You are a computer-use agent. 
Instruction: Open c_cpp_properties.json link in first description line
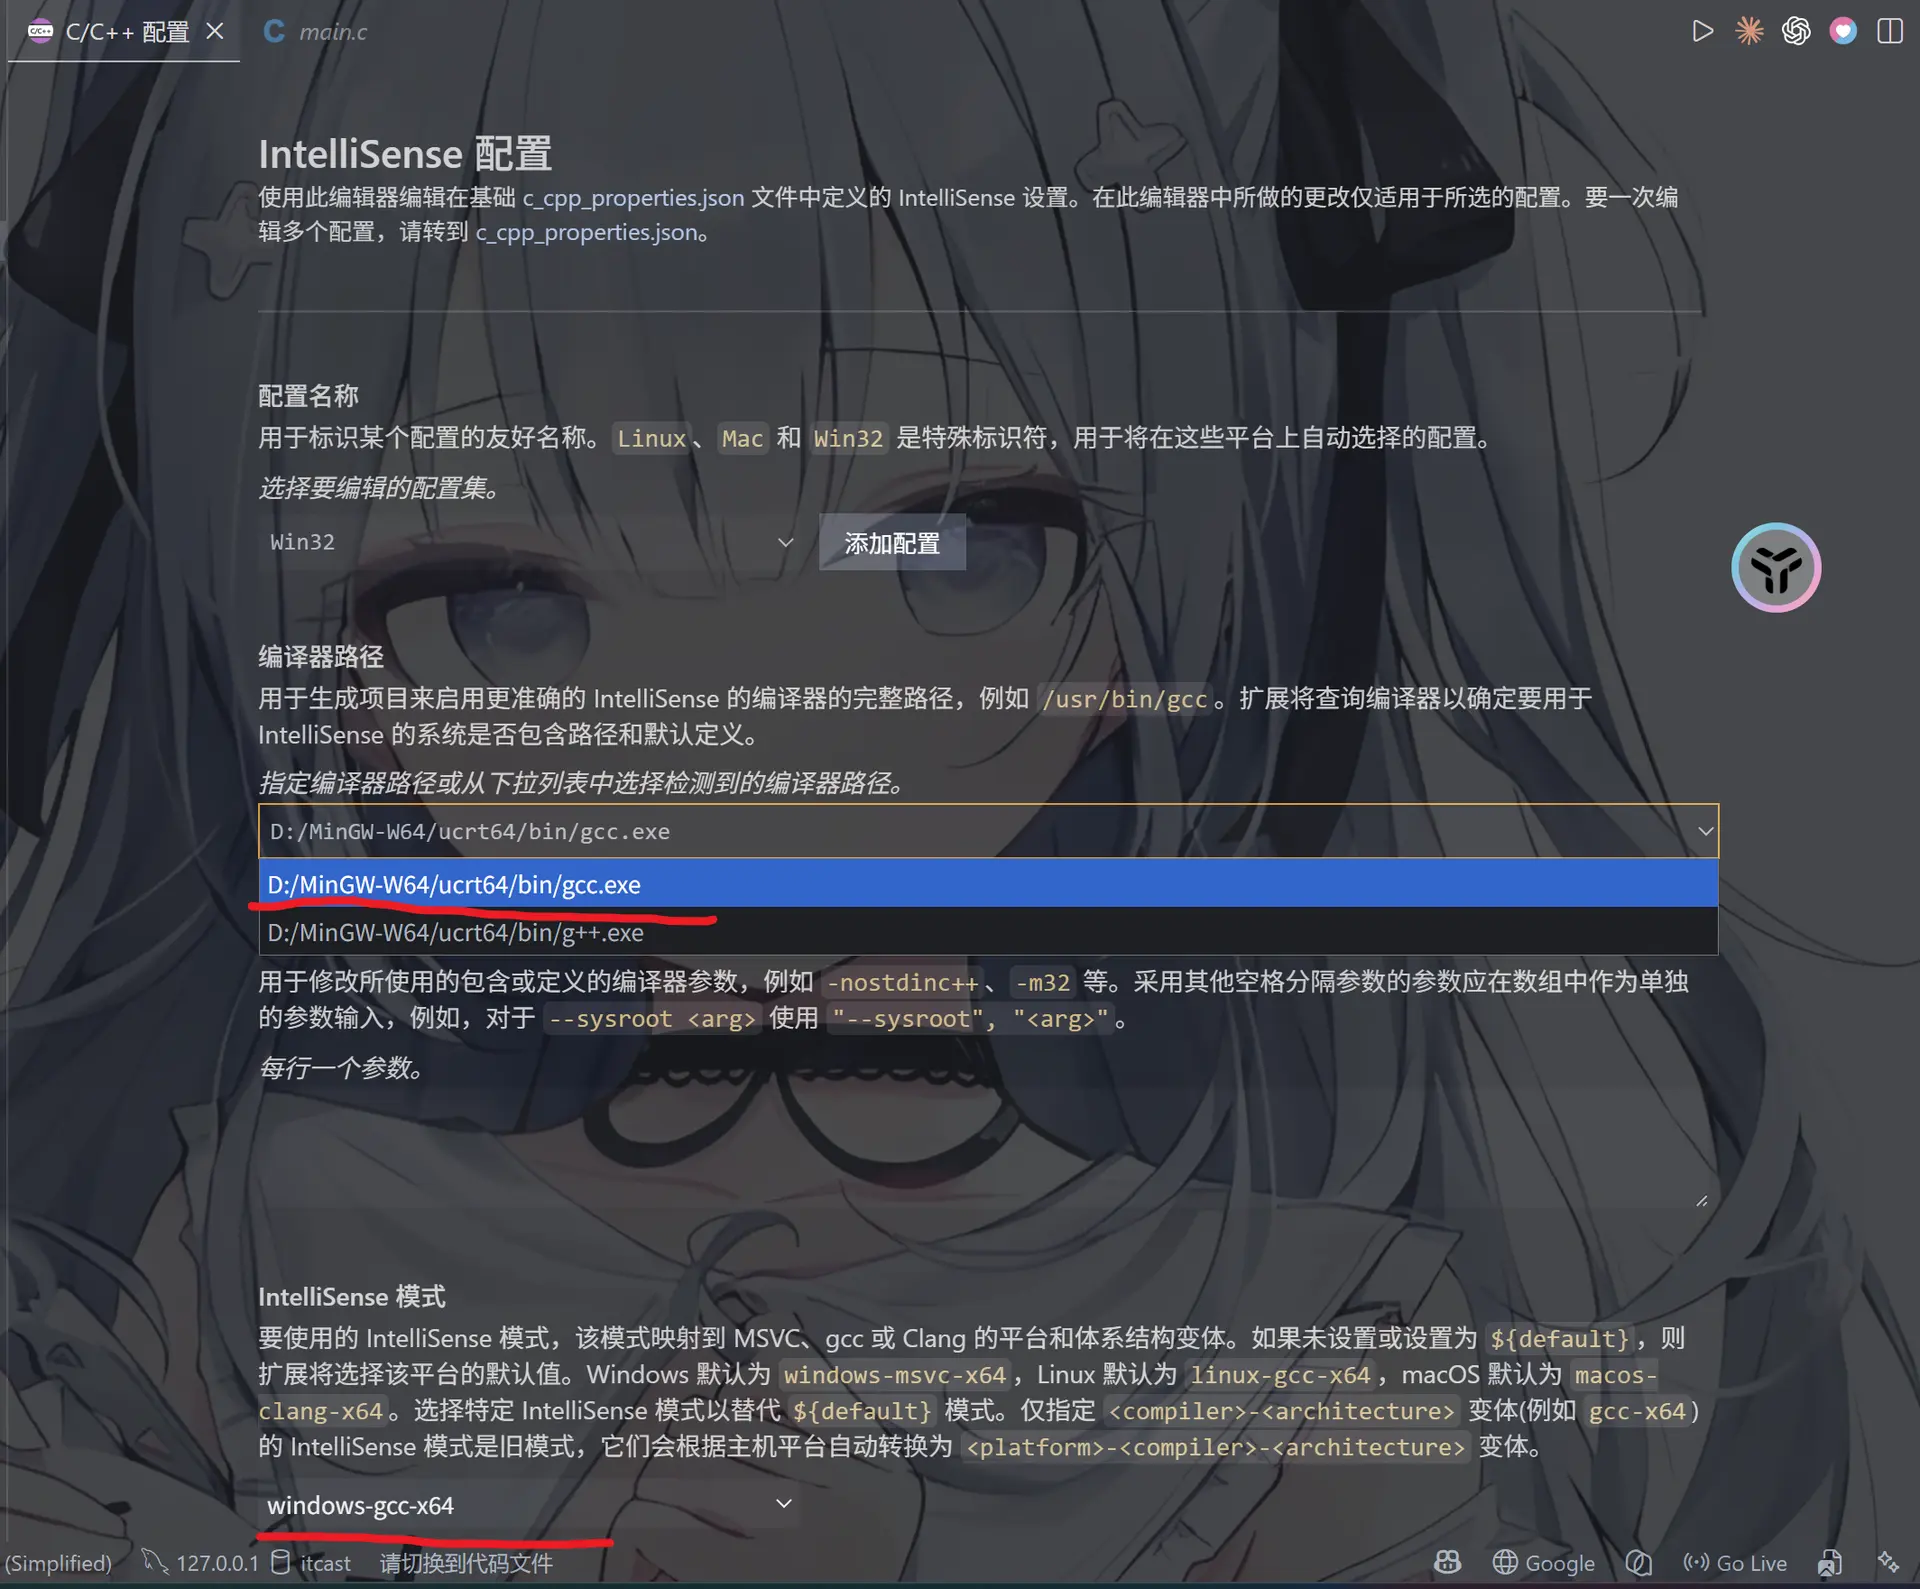633,197
